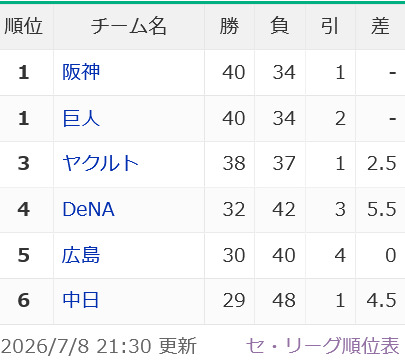The height and width of the screenshot is (364, 405).
Task: Open the セ・リーグ順位表 link
Action: [323, 346]
